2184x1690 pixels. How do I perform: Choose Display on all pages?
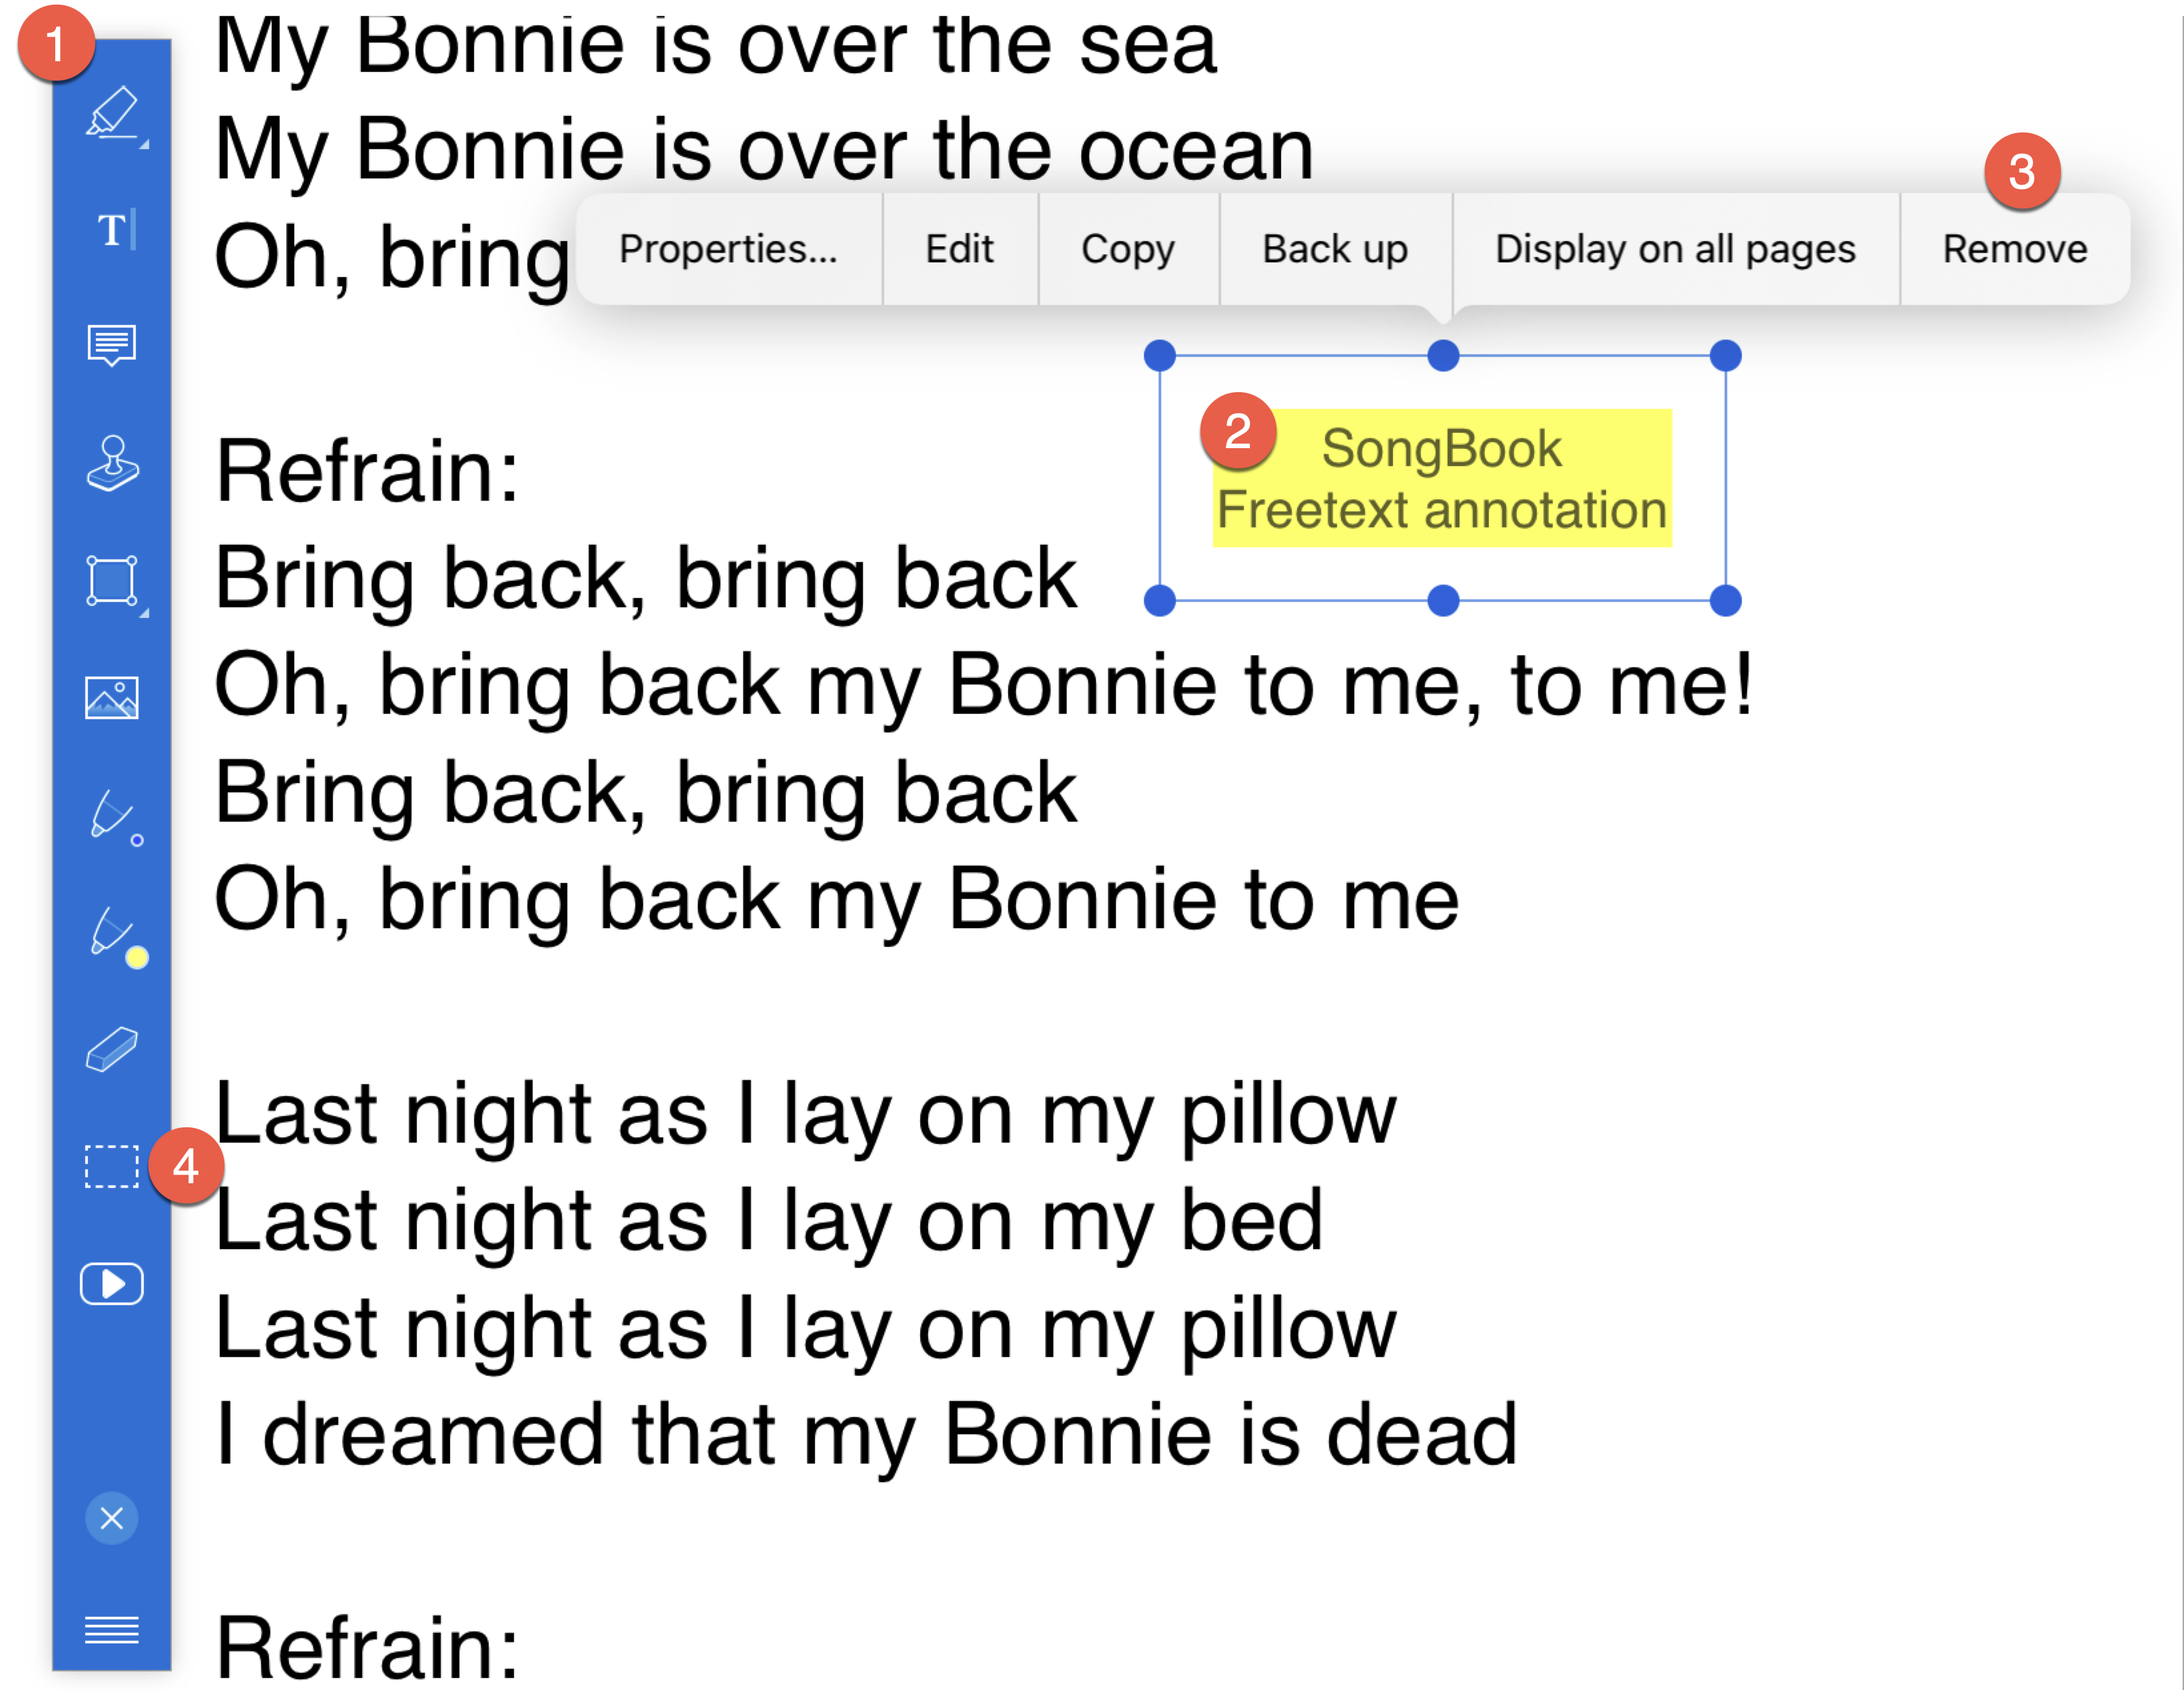click(1675, 249)
